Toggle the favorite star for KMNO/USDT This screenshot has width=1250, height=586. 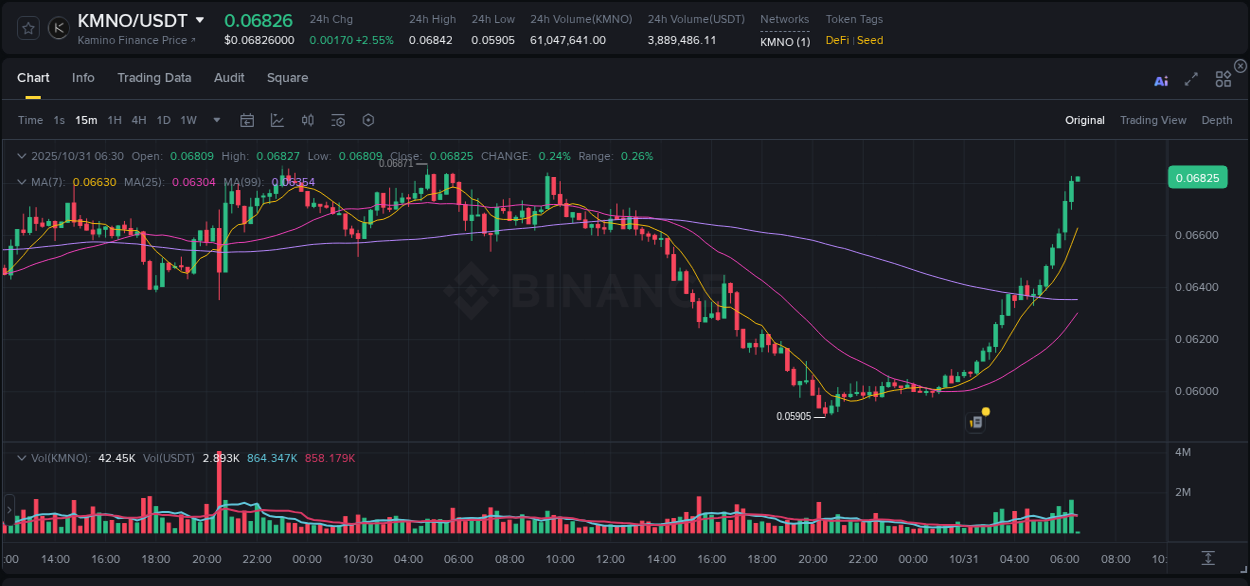(27, 28)
